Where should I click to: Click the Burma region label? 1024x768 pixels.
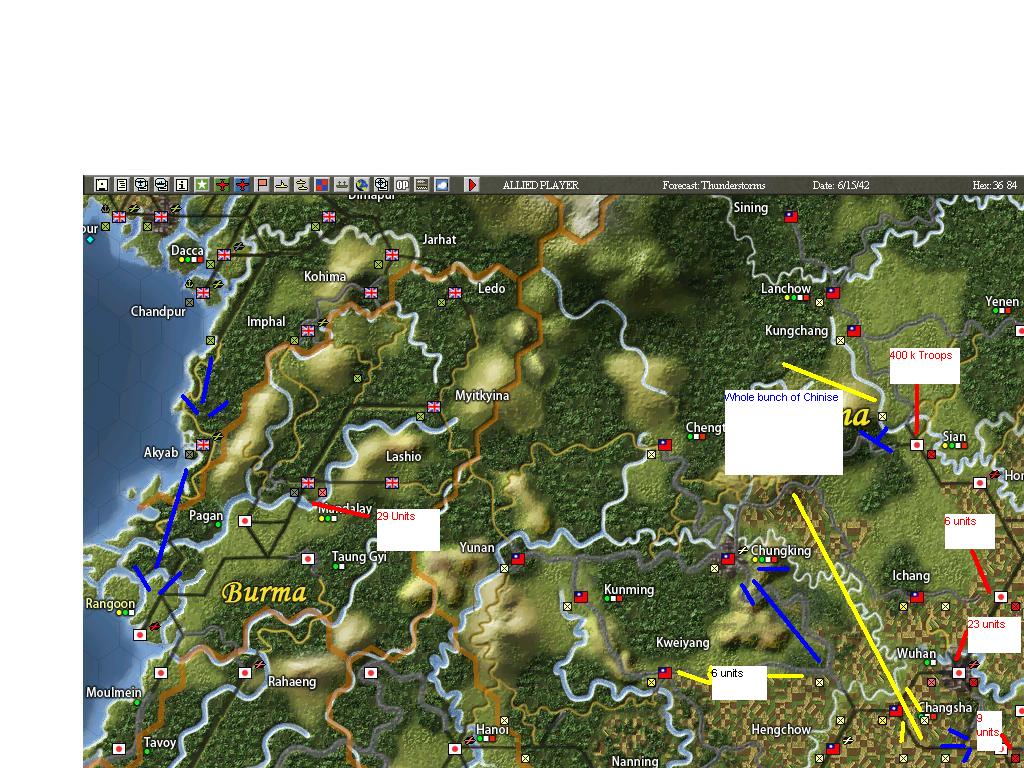(264, 592)
